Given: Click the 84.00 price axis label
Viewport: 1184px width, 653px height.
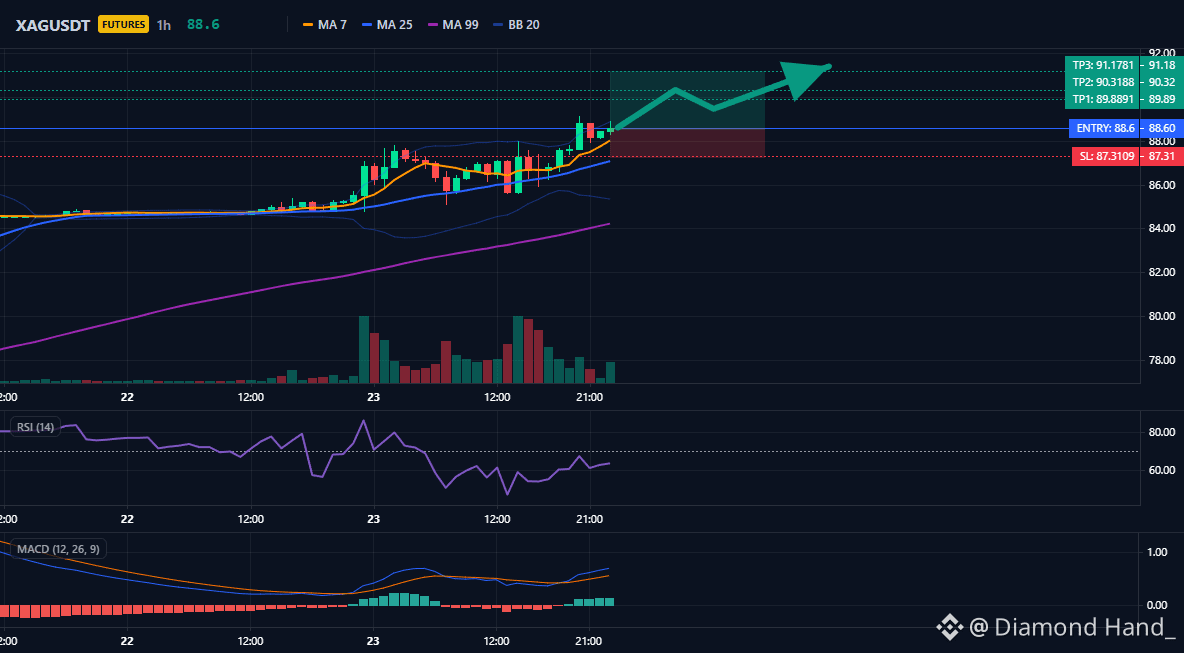Looking at the screenshot, I should (1161, 228).
